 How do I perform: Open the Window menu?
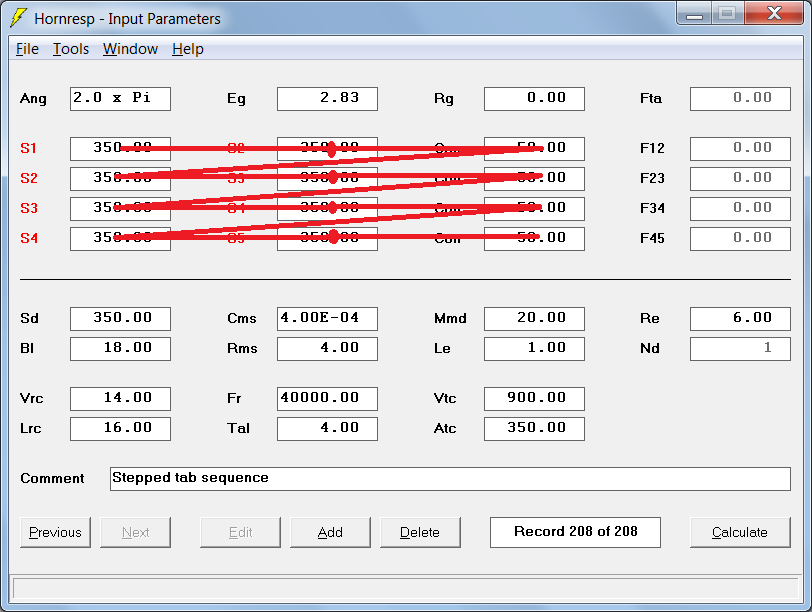coord(130,49)
